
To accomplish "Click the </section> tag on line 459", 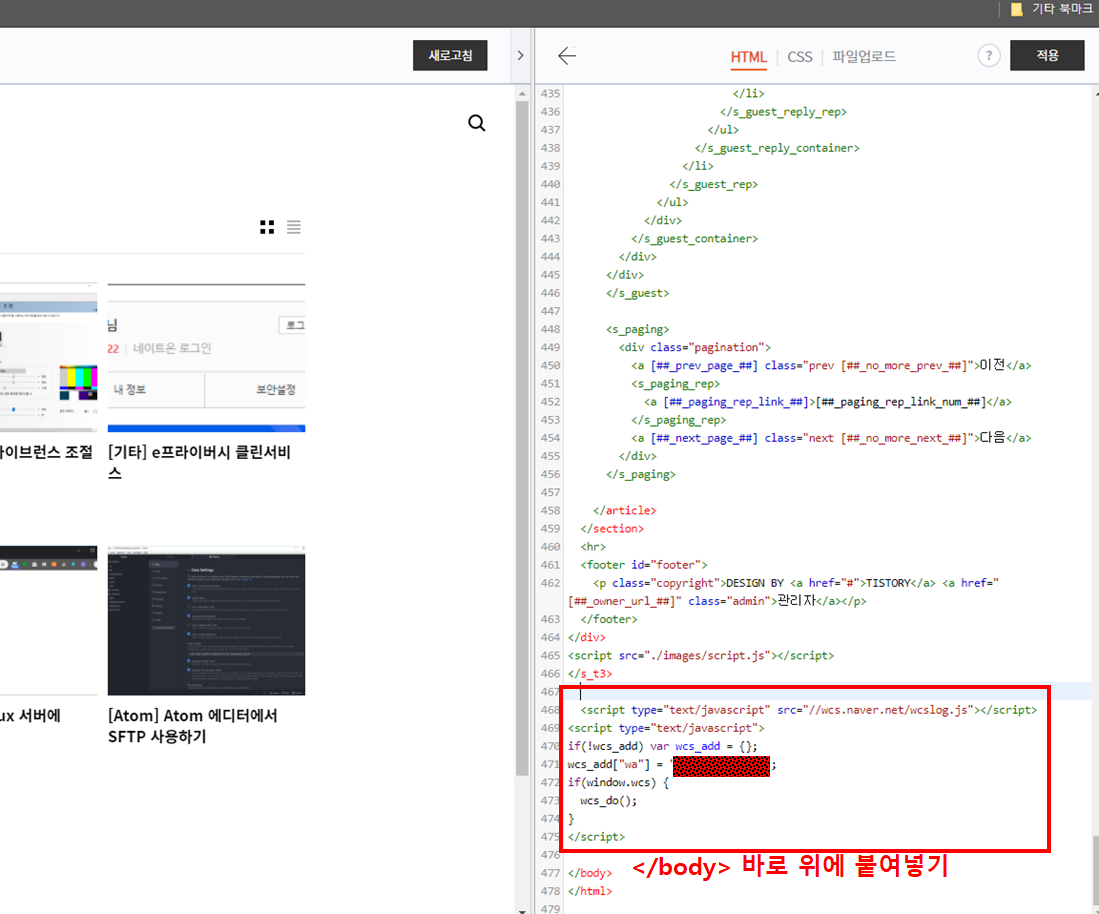I will (x=612, y=528).
